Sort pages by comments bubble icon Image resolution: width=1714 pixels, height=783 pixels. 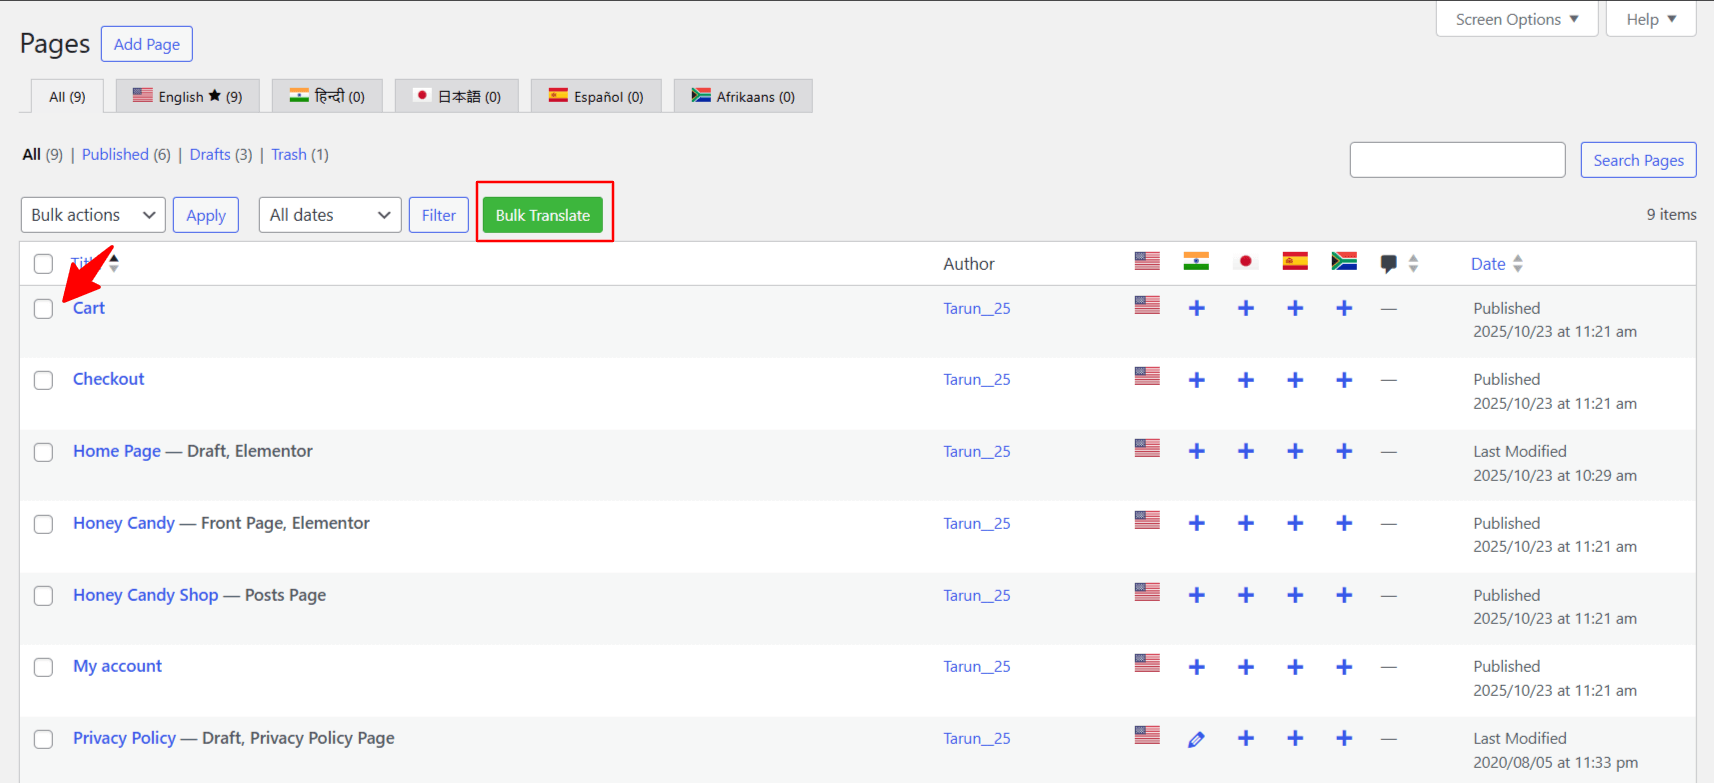point(1389,264)
